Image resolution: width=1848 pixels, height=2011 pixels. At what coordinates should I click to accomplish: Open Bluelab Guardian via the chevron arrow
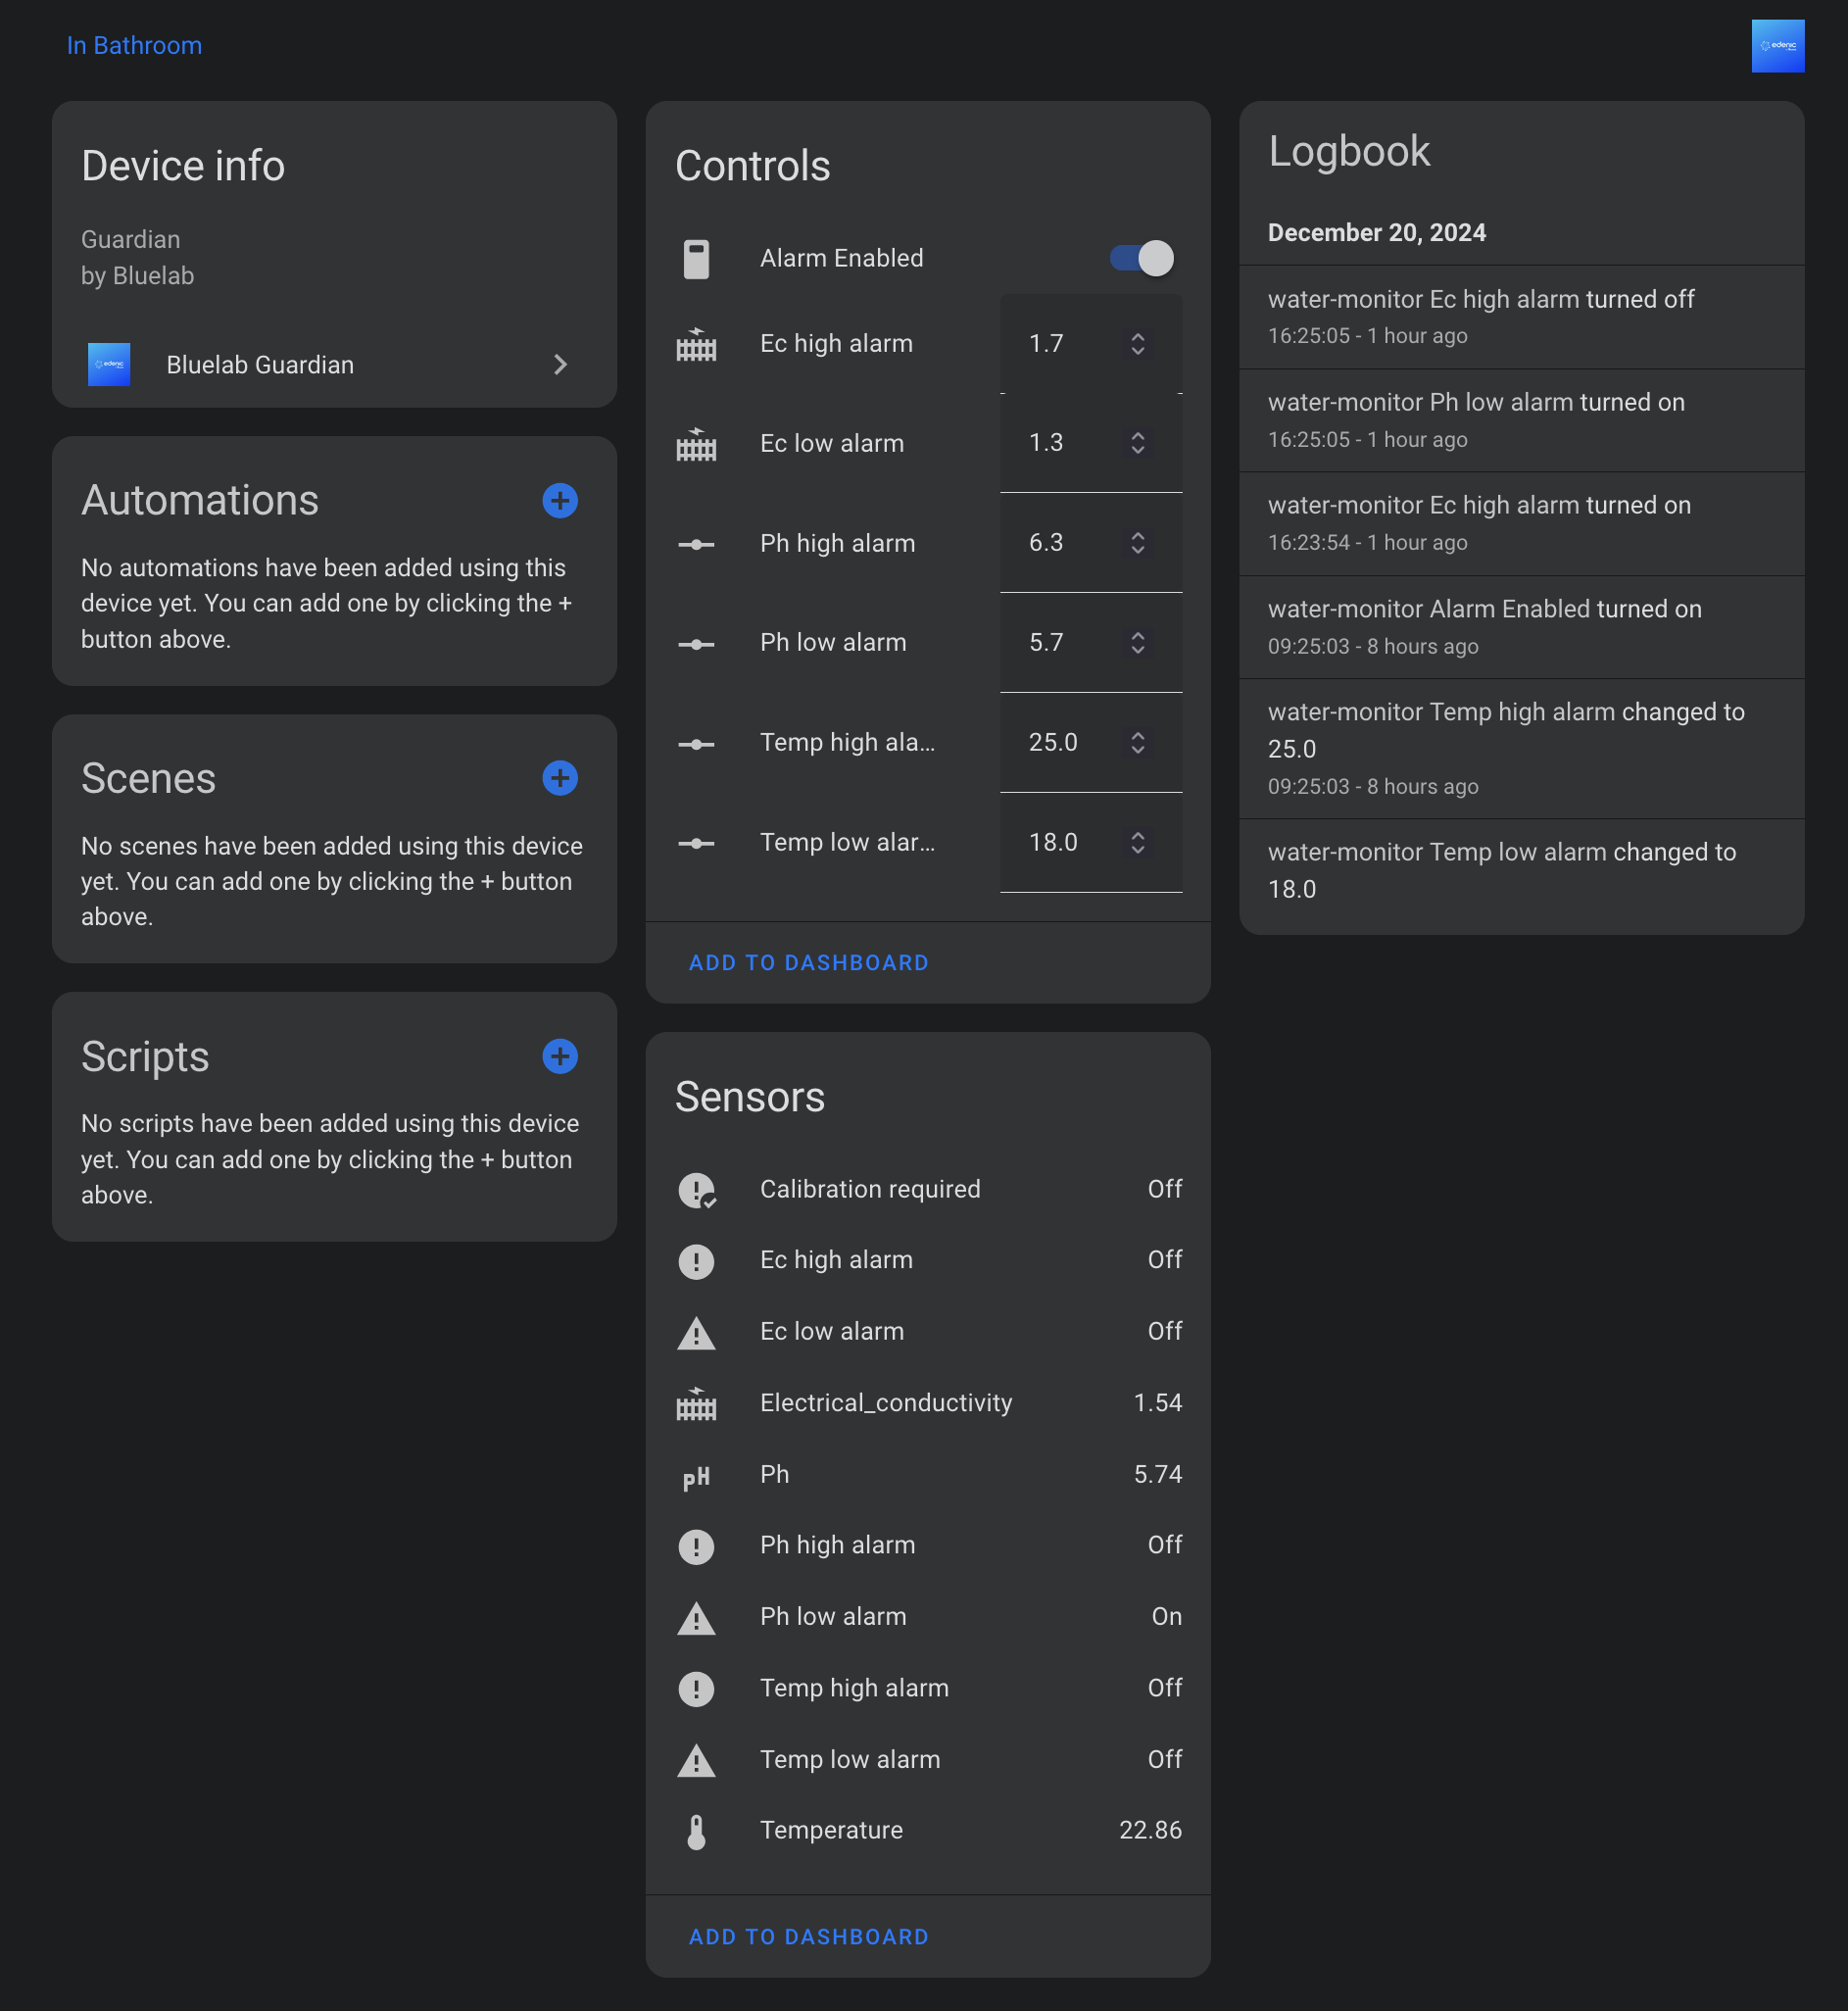[560, 364]
